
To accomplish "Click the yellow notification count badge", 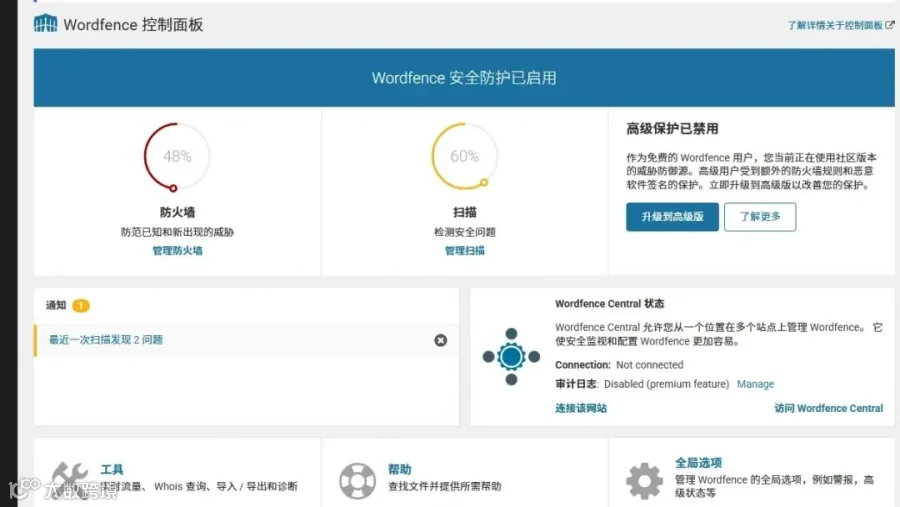I will [81, 305].
